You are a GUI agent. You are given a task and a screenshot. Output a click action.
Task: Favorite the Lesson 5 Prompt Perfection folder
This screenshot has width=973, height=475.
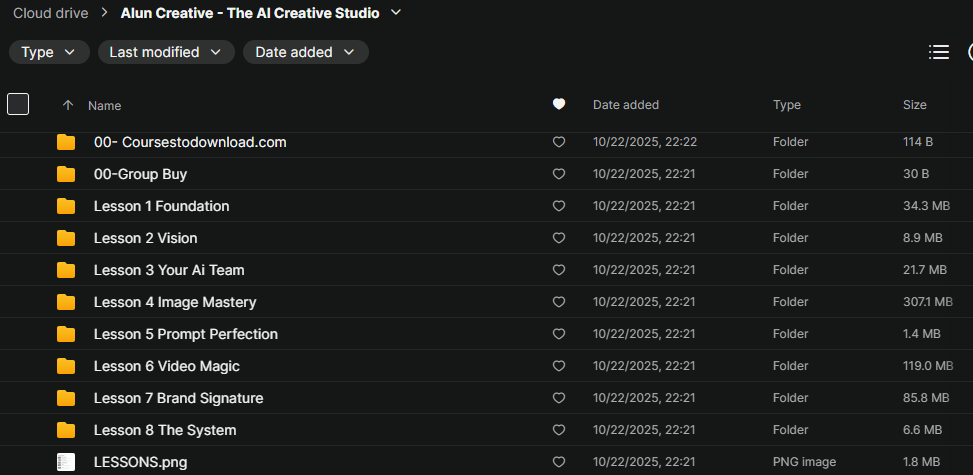(559, 334)
